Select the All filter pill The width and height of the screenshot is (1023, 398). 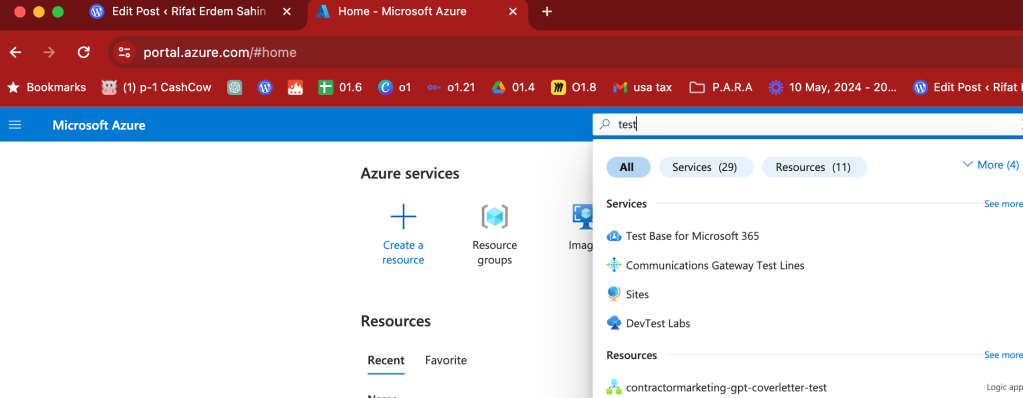628,168
